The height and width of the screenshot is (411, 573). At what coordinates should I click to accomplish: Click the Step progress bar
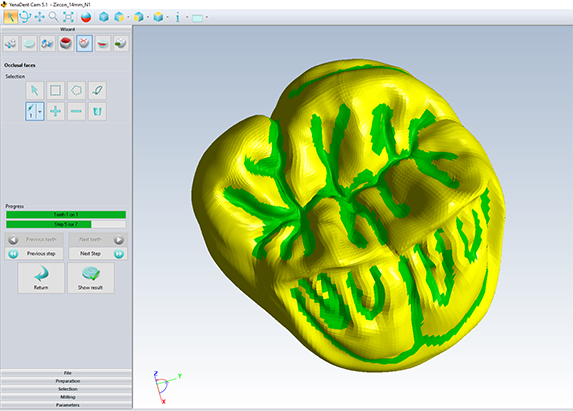(66, 224)
